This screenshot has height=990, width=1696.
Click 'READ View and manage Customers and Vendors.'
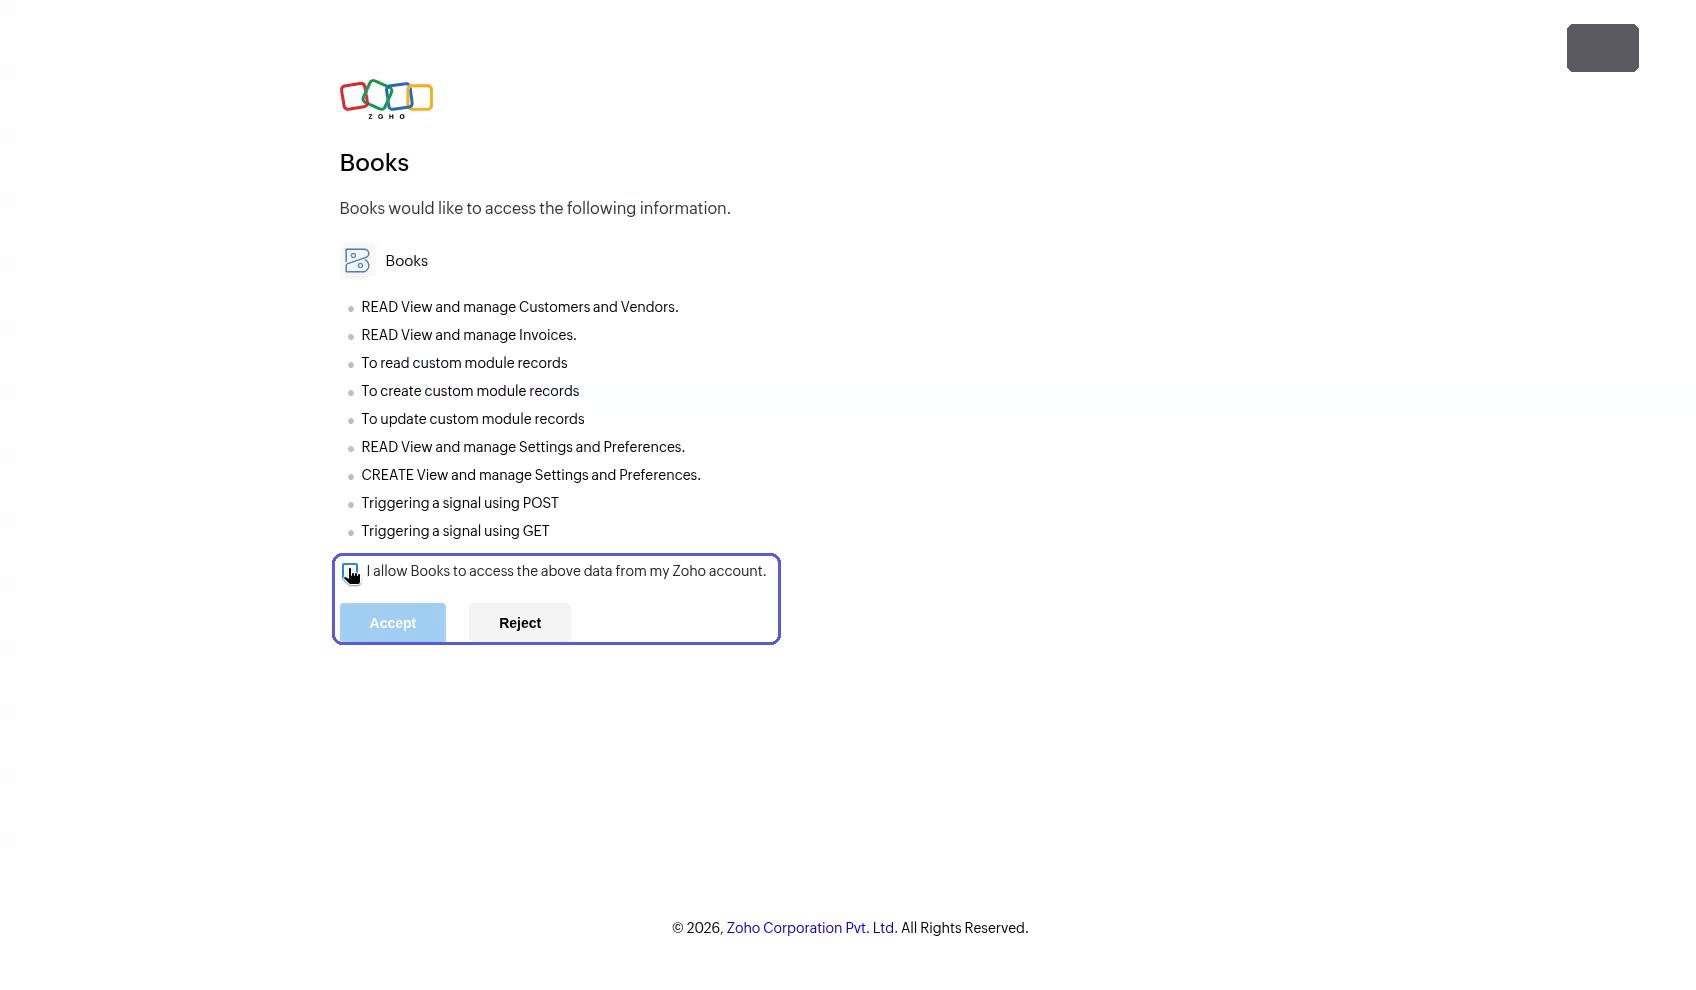520,307
